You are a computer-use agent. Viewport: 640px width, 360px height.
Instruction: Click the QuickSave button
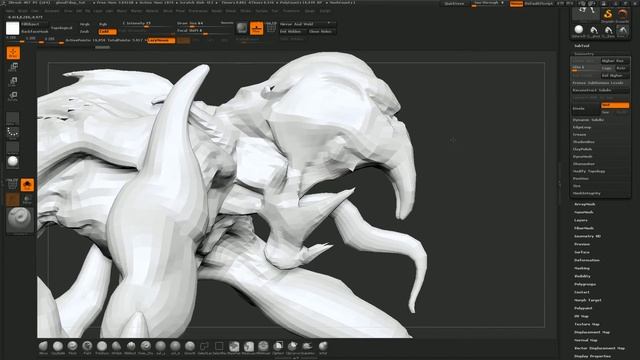[454, 3]
